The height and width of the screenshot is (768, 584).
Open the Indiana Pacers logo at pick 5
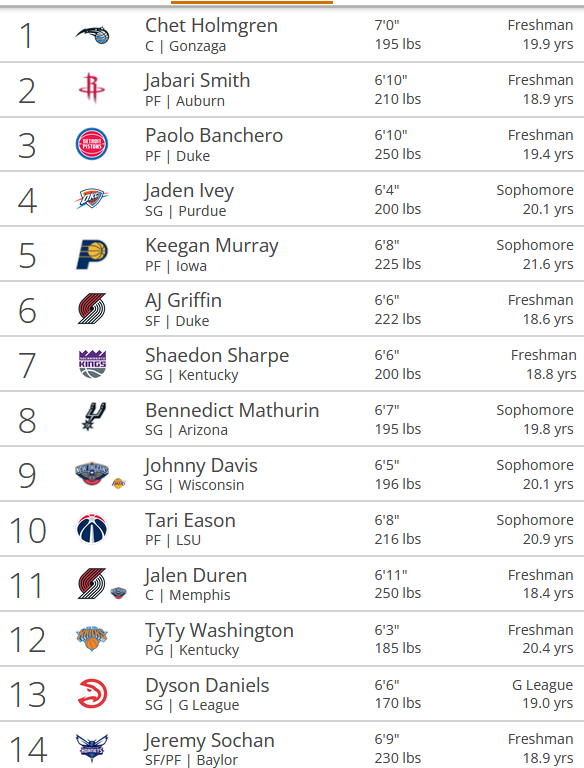coord(92,254)
